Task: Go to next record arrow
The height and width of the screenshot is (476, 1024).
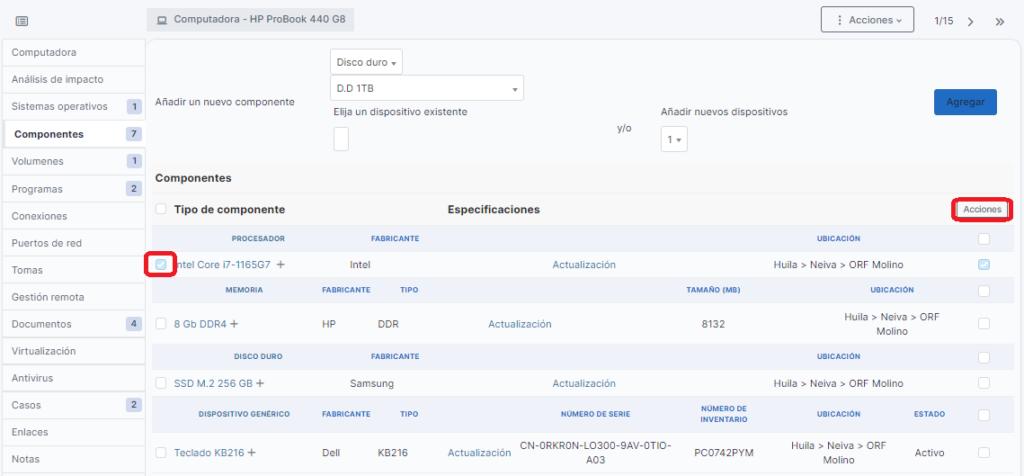Action: 970,21
